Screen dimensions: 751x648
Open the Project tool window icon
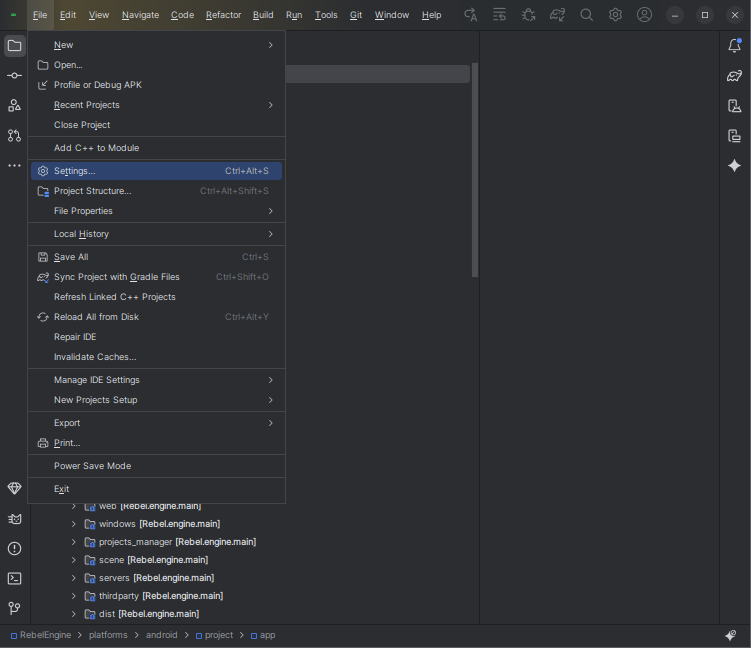coord(14,46)
